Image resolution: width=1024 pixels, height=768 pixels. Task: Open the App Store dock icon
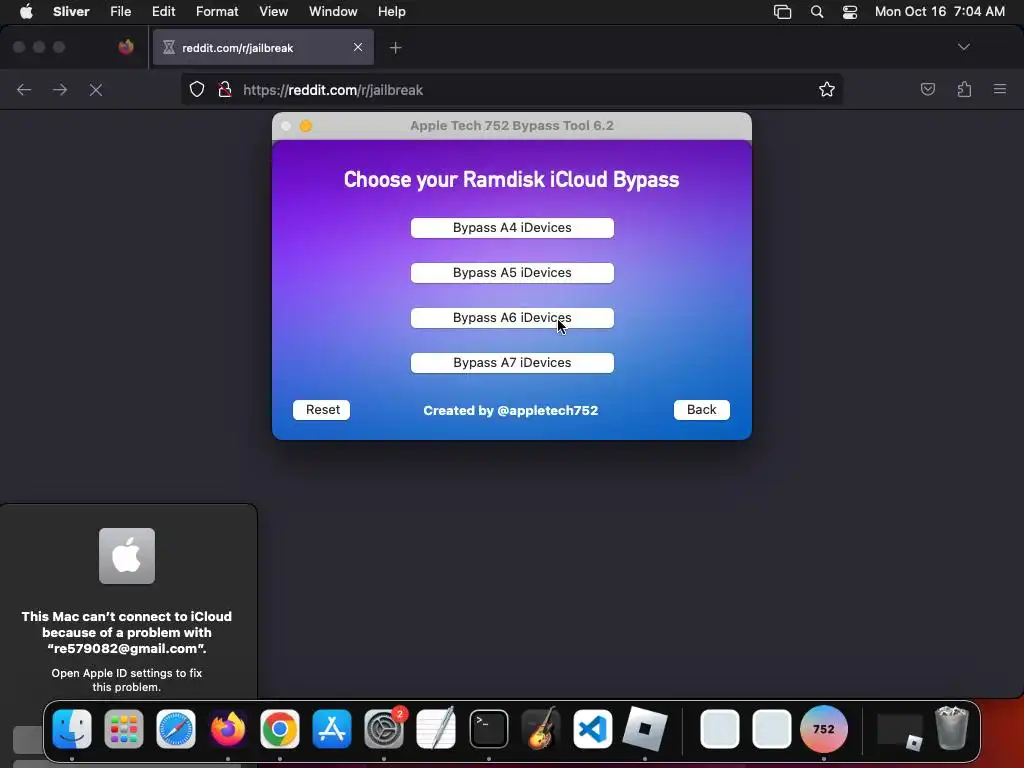[x=332, y=729]
